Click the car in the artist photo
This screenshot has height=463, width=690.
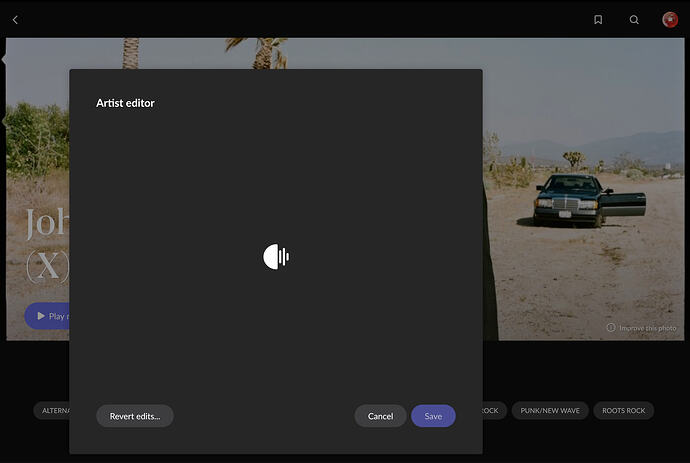tap(589, 200)
